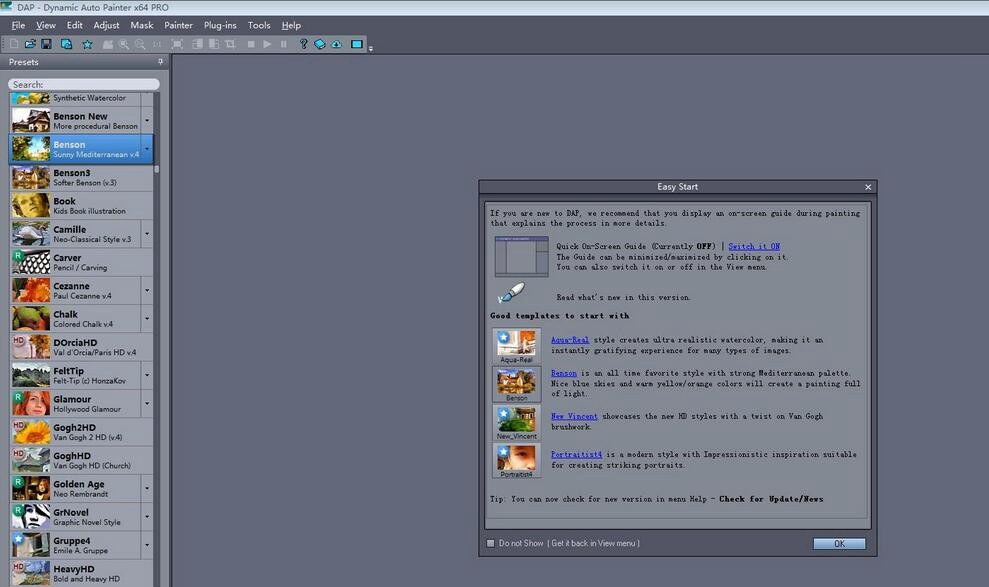Click the Stop painting square icon
Viewport: 989px width, 587px height.
point(251,44)
